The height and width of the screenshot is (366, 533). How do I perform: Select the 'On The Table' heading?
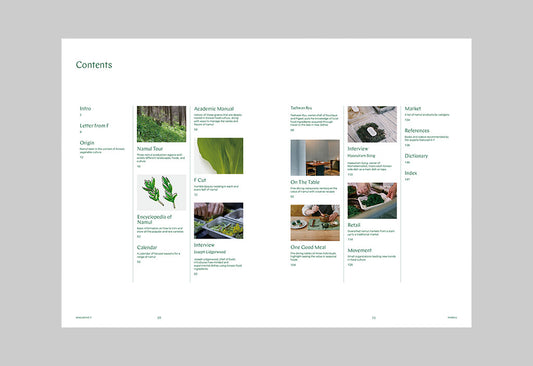305,182
